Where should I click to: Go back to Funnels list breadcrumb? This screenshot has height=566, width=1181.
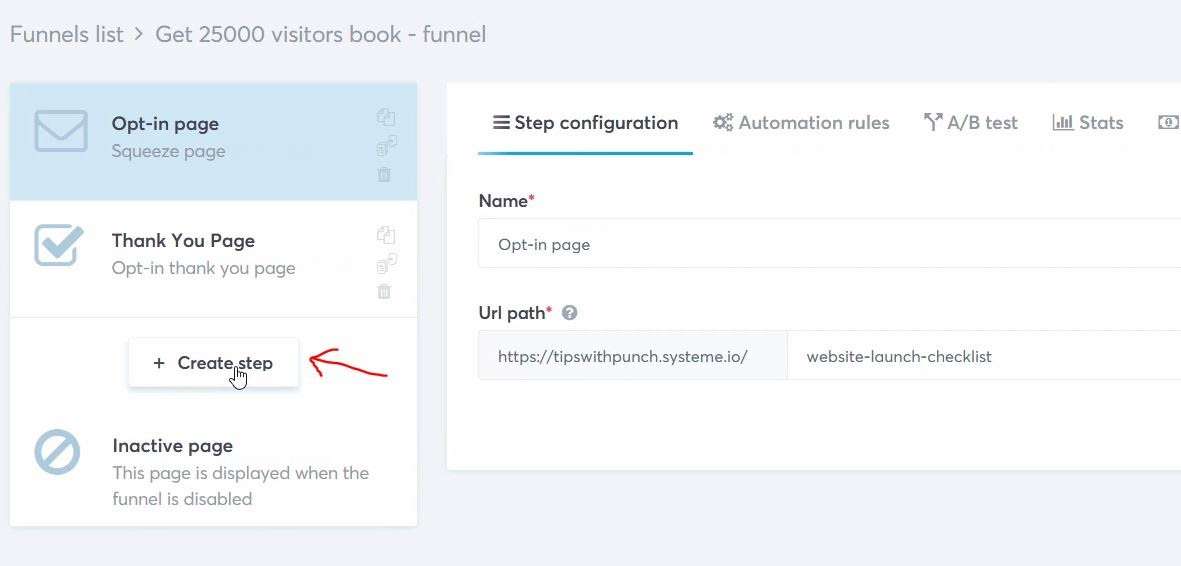click(66, 34)
